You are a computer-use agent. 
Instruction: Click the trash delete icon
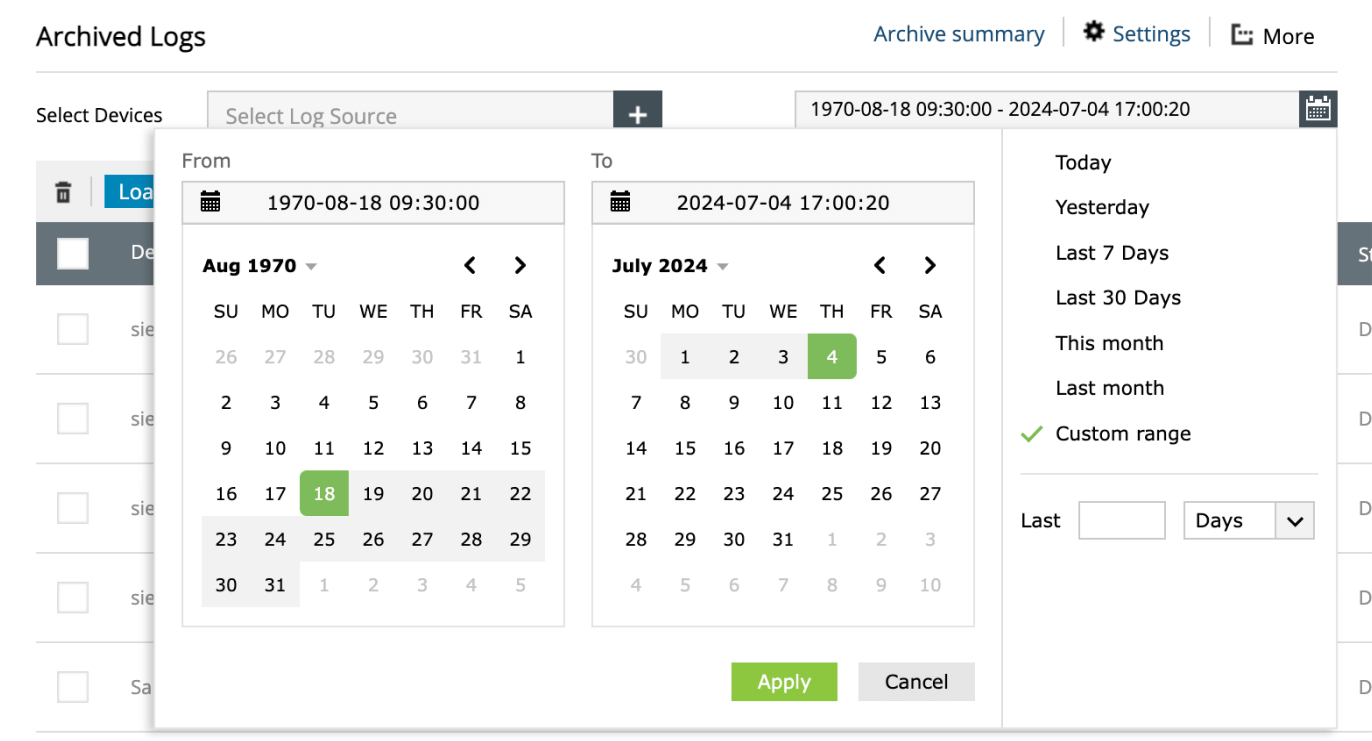click(x=63, y=192)
